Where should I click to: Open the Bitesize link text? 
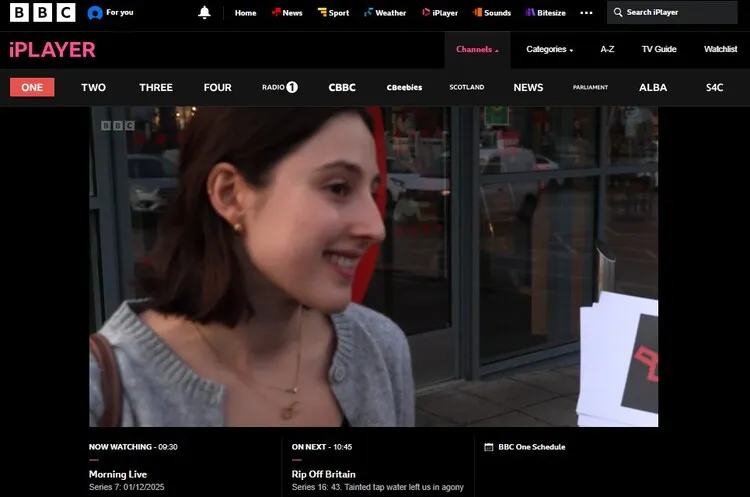(x=551, y=13)
